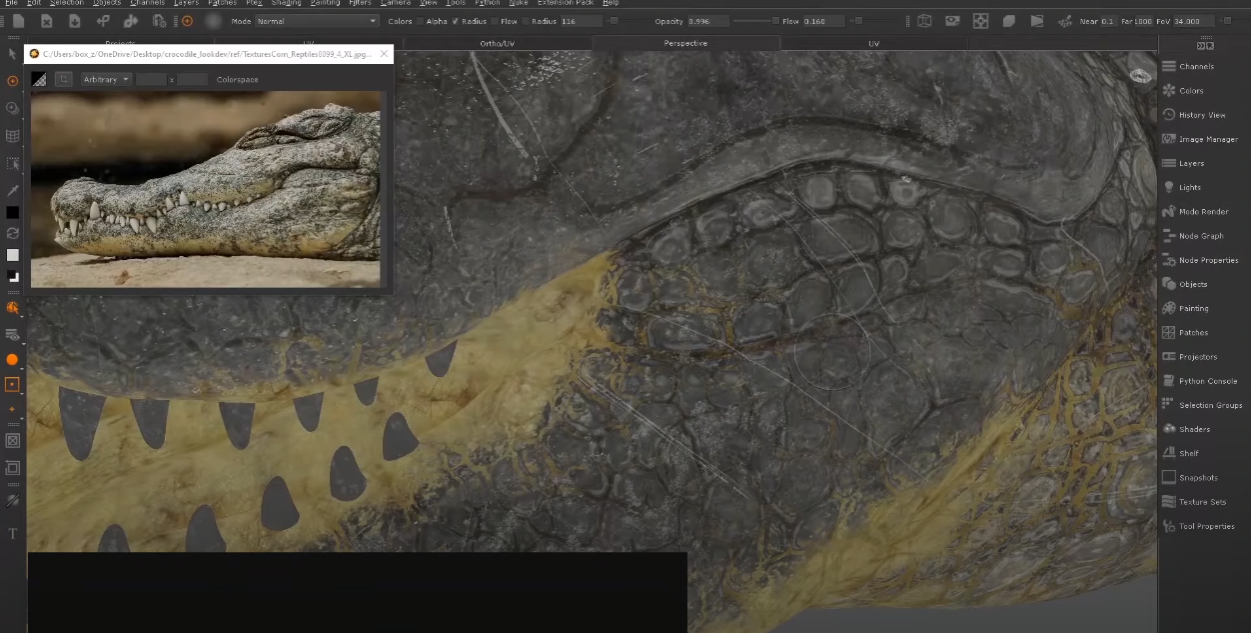Open the Colors palette
The width and height of the screenshot is (1251, 633).
point(1184,90)
